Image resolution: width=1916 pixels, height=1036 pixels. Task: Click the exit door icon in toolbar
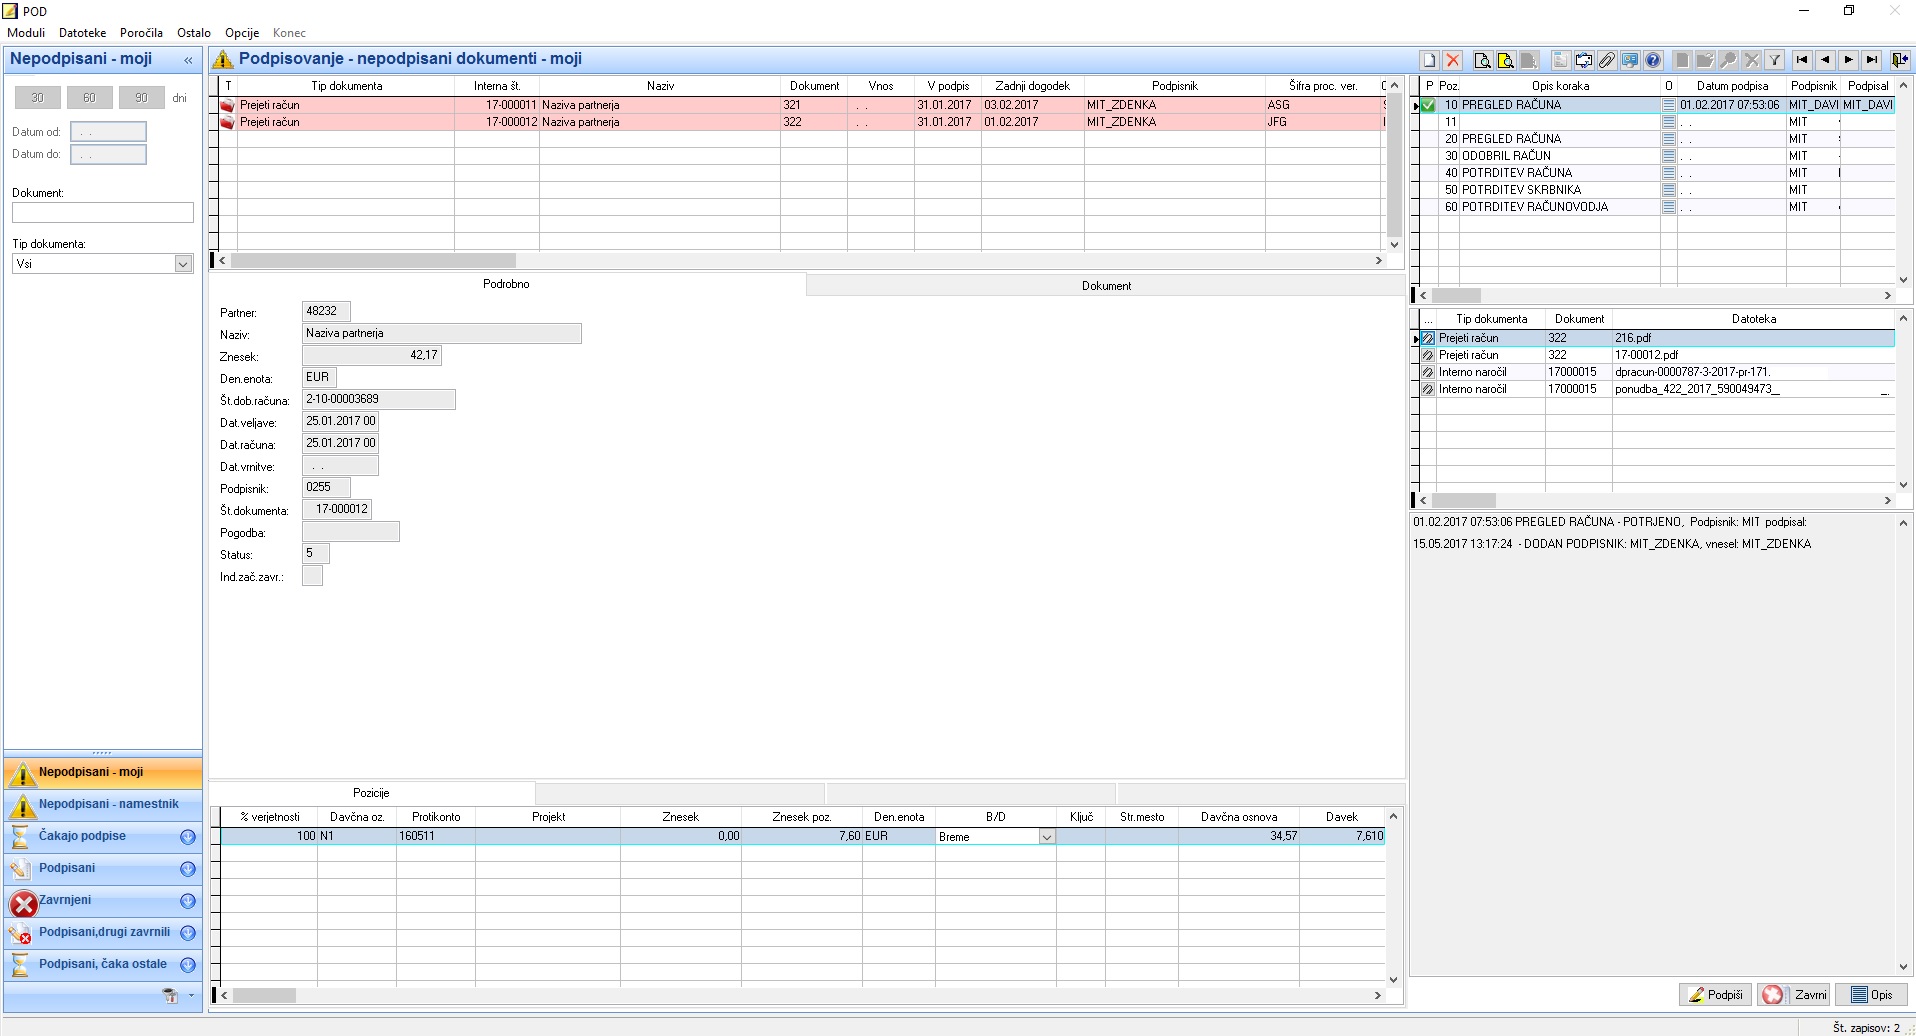coord(1899,60)
